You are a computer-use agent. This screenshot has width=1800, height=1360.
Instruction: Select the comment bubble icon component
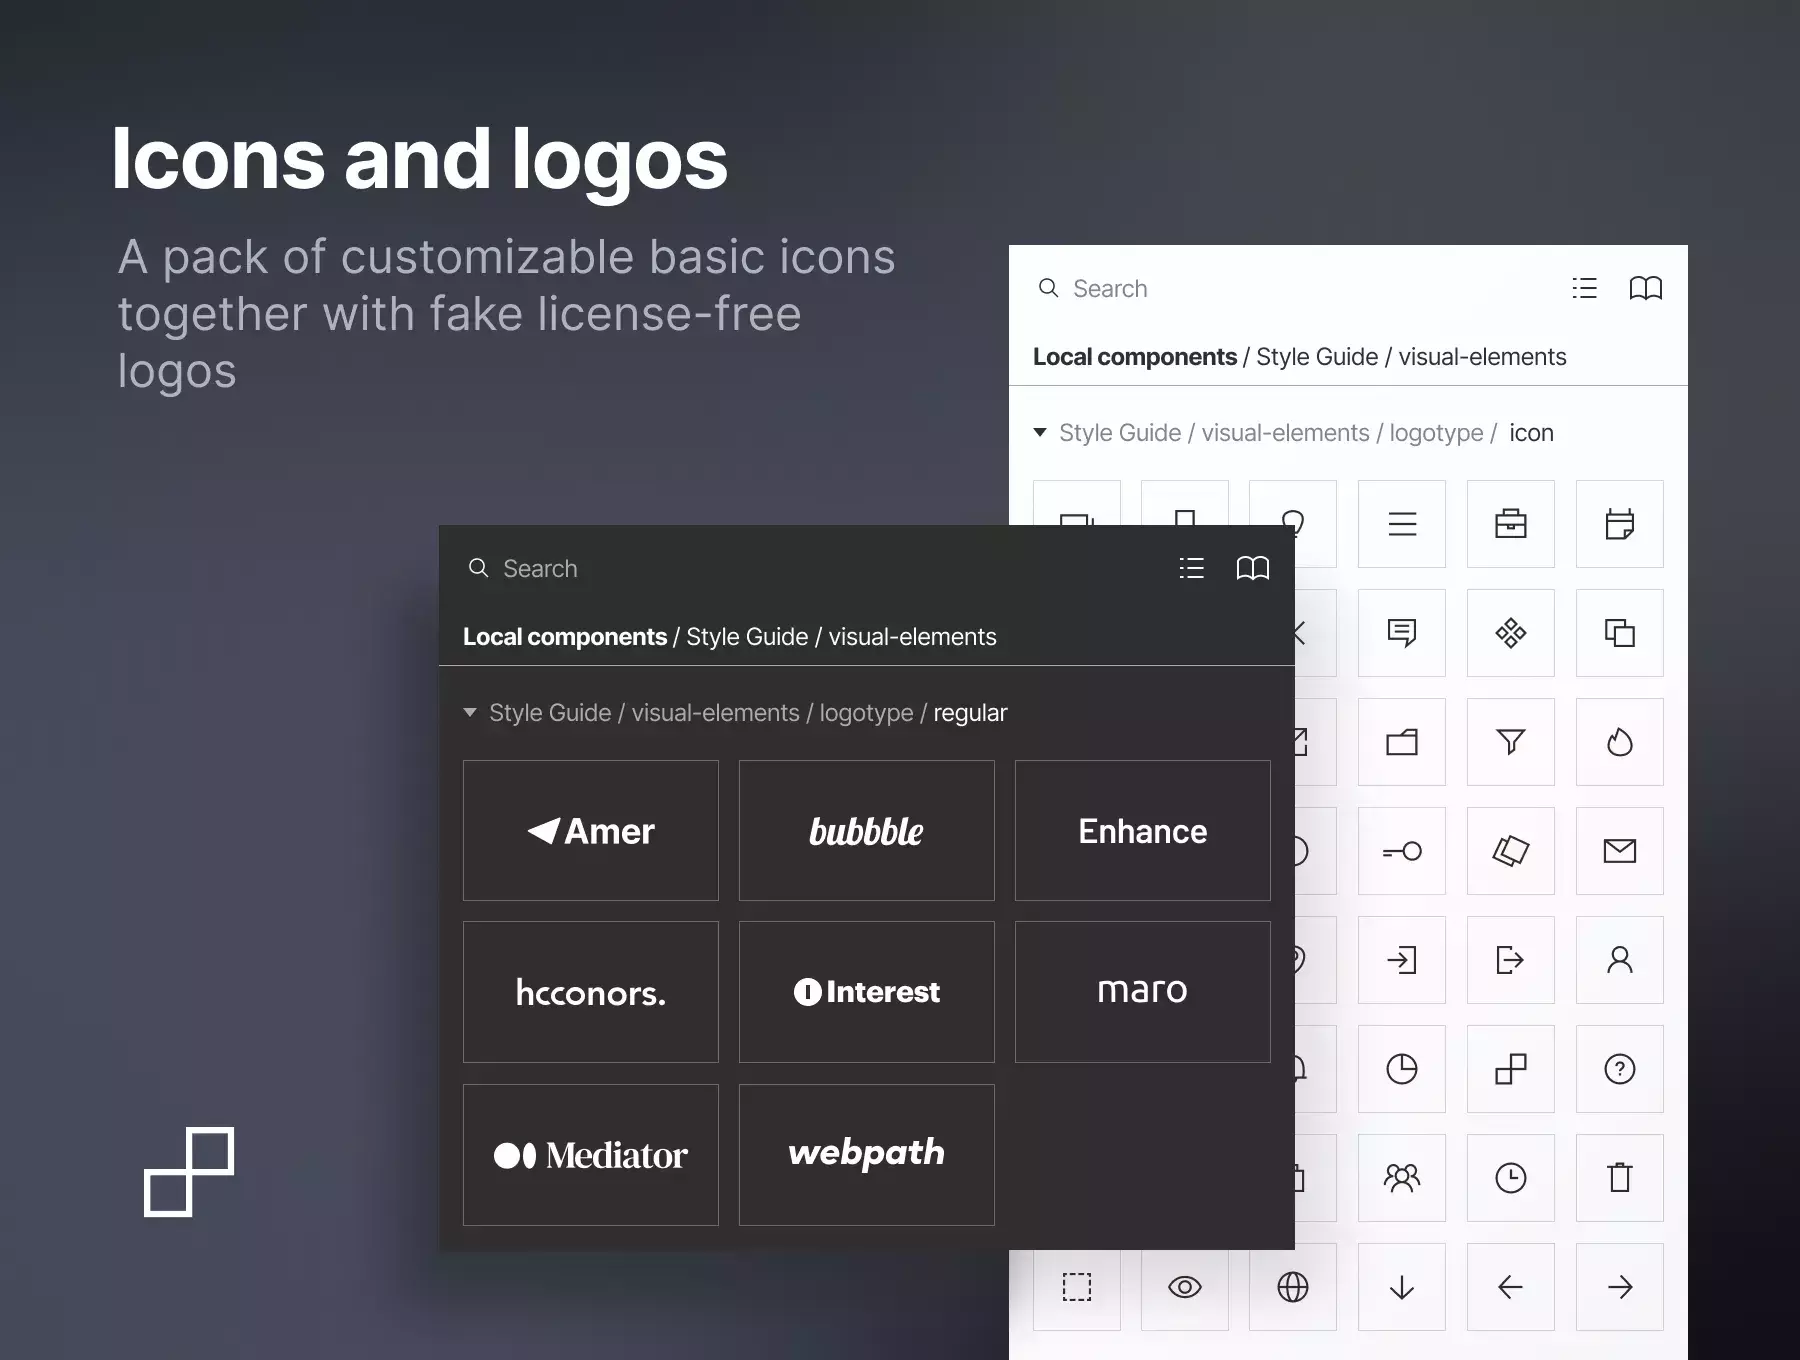1402,633
